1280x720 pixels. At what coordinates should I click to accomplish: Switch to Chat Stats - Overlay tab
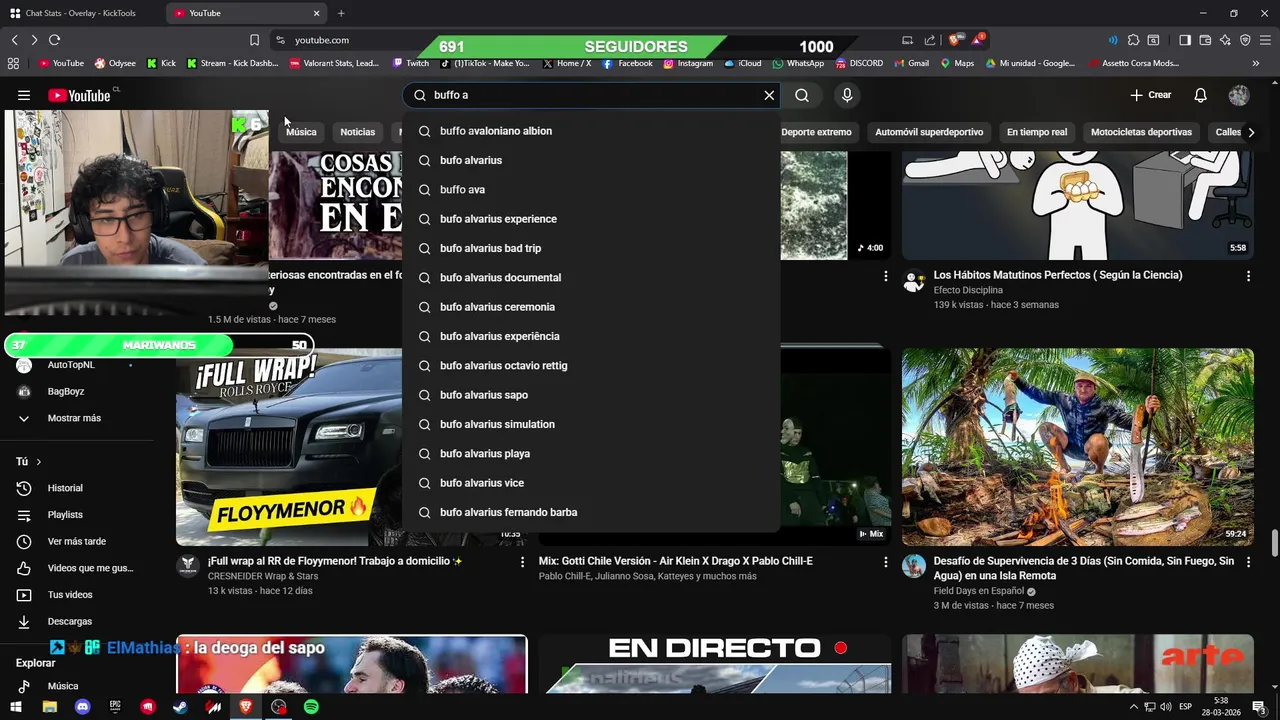click(x=82, y=13)
